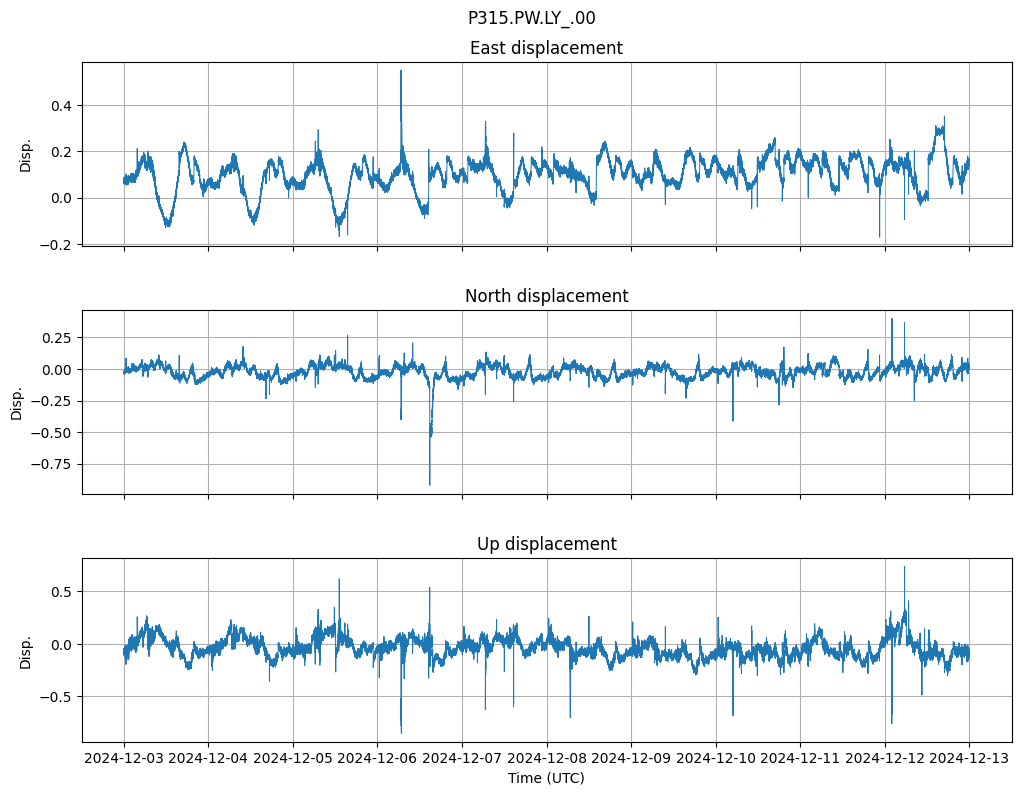Viewport: 1021px width, 795px height.
Task: Click the East plot's Disp. y-axis label
Action: [26, 155]
